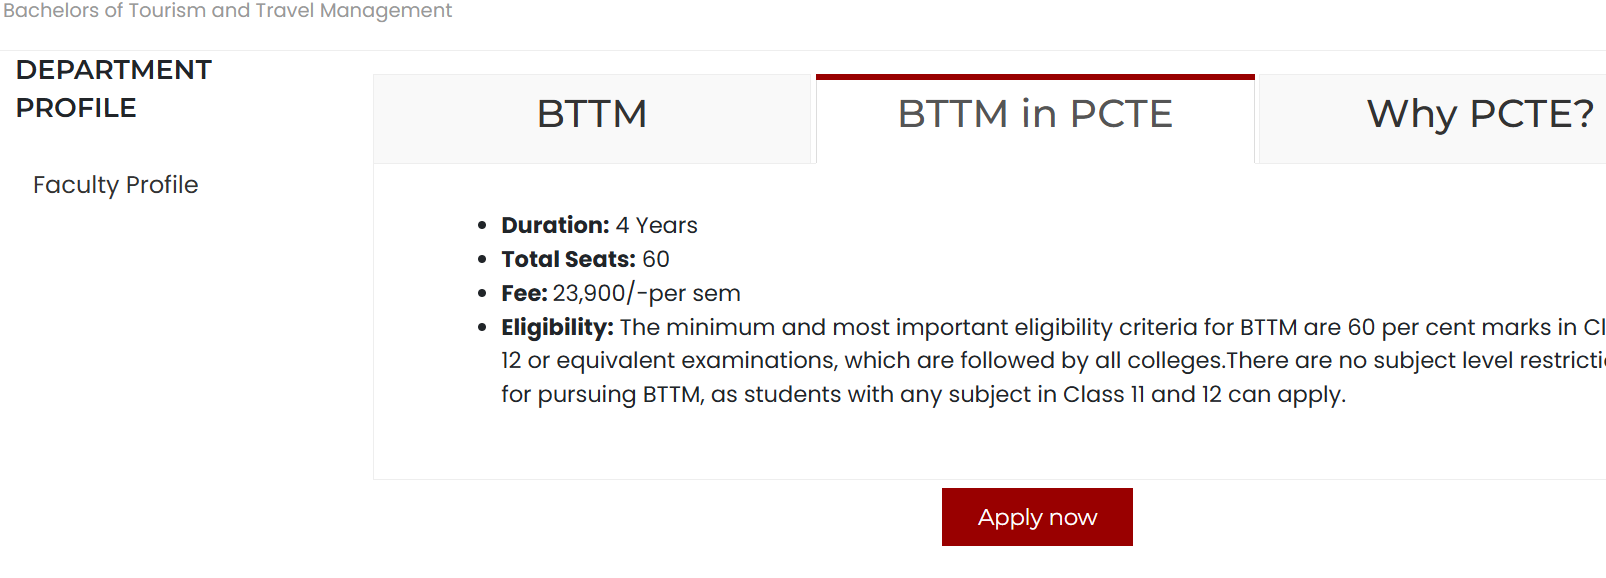This screenshot has width=1606, height=578.
Task: Open the Faculty Profile link
Action: [116, 185]
